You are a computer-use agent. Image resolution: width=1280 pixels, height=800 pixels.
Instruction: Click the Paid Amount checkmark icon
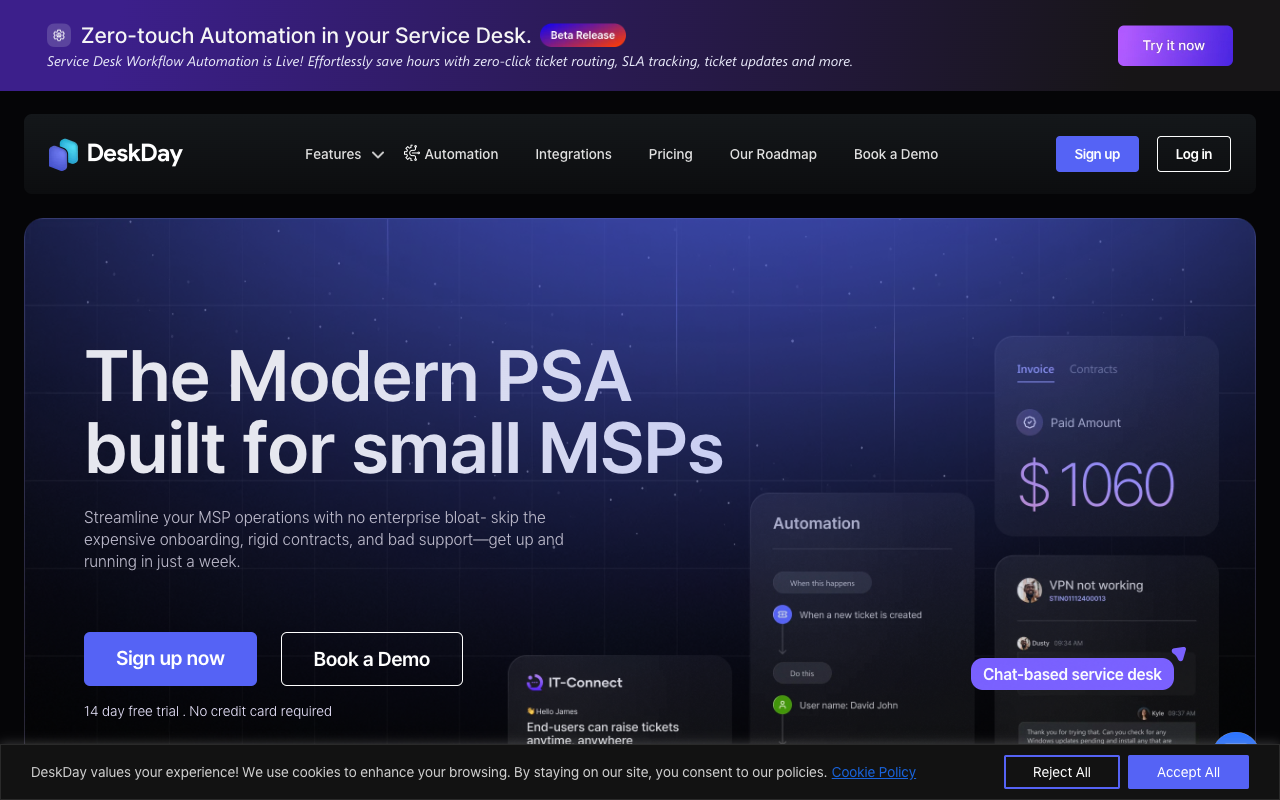point(1029,422)
